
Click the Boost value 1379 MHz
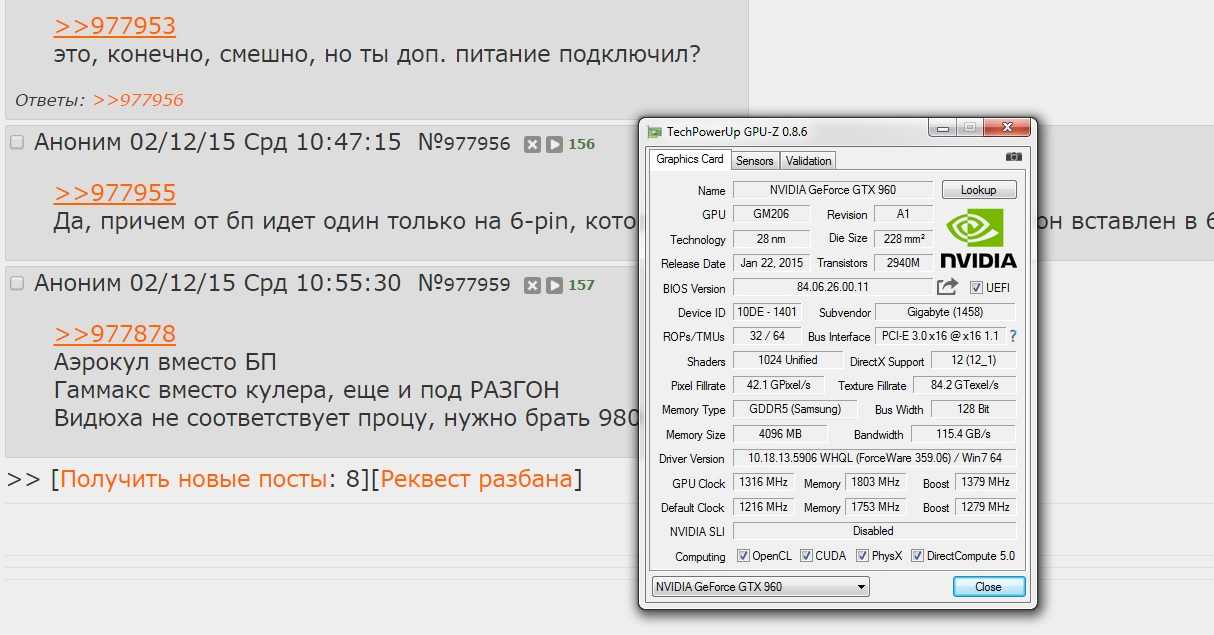(986, 482)
